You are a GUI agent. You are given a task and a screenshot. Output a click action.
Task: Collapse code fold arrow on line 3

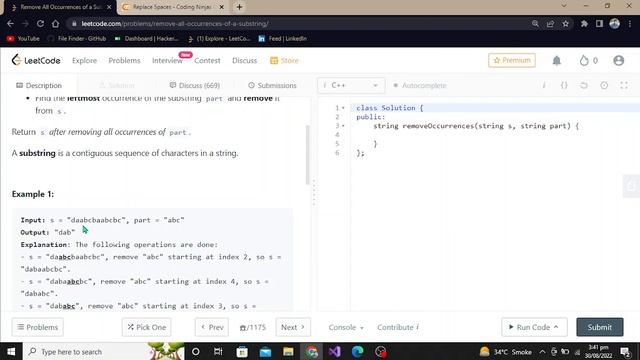pos(343,126)
